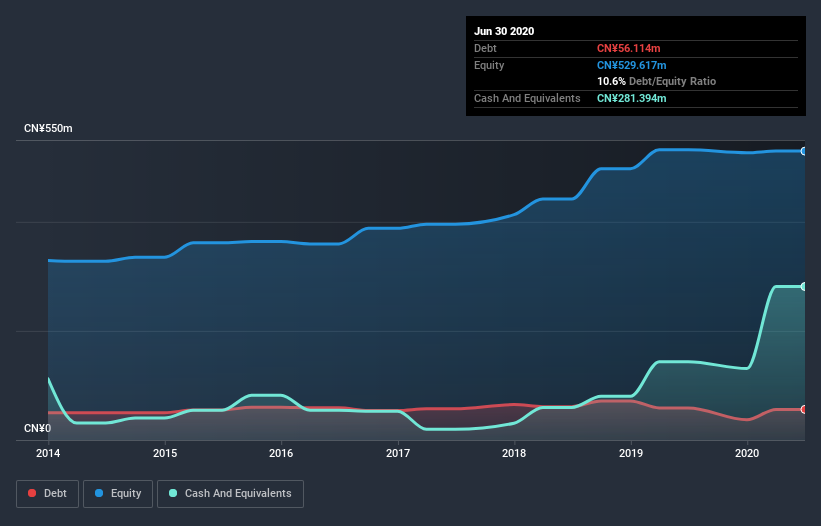The width and height of the screenshot is (821, 526).
Task: Click Cash And Equivalents label in tooltip
Action: [x=527, y=98]
